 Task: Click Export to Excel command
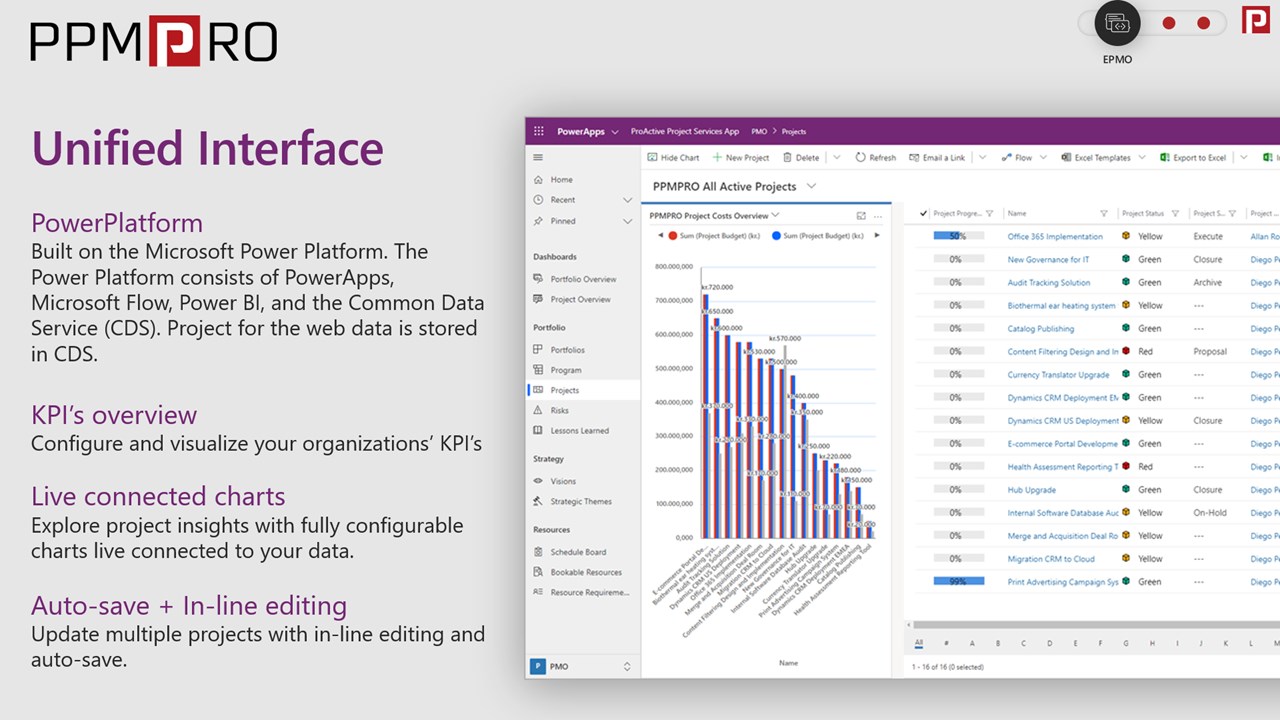[x=1193, y=157]
